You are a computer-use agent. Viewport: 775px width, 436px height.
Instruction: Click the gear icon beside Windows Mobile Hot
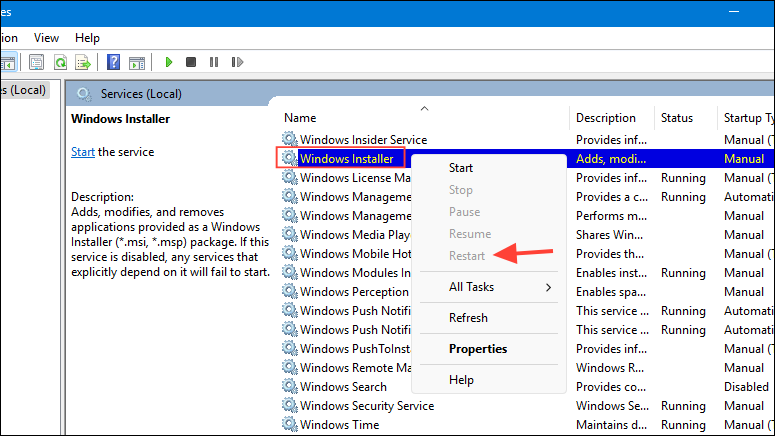pyautogui.click(x=290, y=254)
